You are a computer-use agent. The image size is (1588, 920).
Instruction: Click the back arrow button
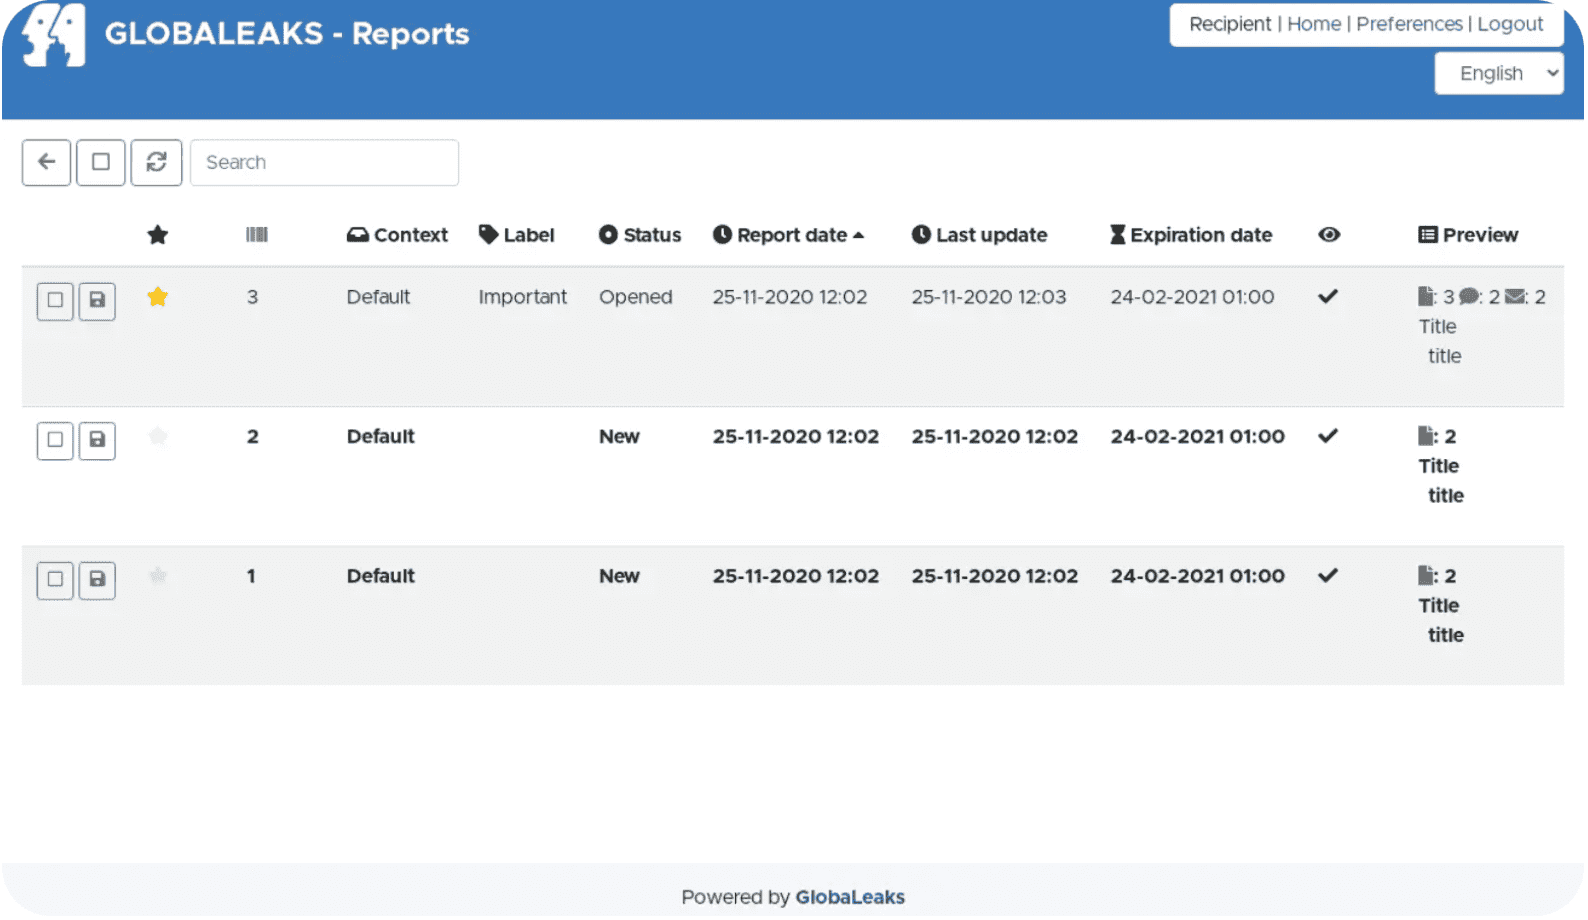[x=46, y=162]
